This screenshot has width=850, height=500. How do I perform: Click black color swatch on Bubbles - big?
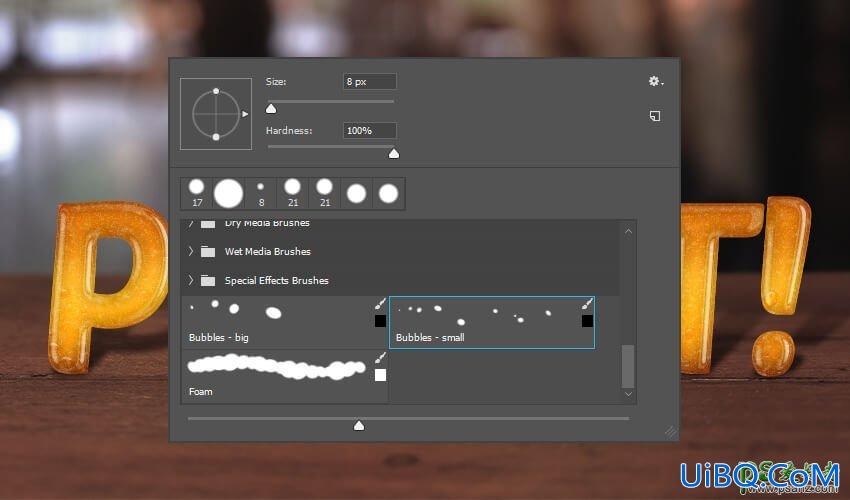point(381,321)
